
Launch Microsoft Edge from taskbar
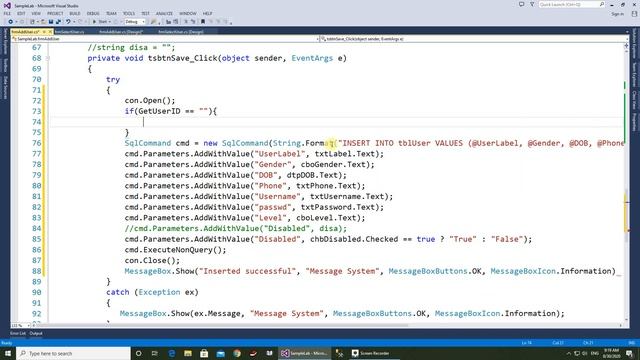point(171,353)
